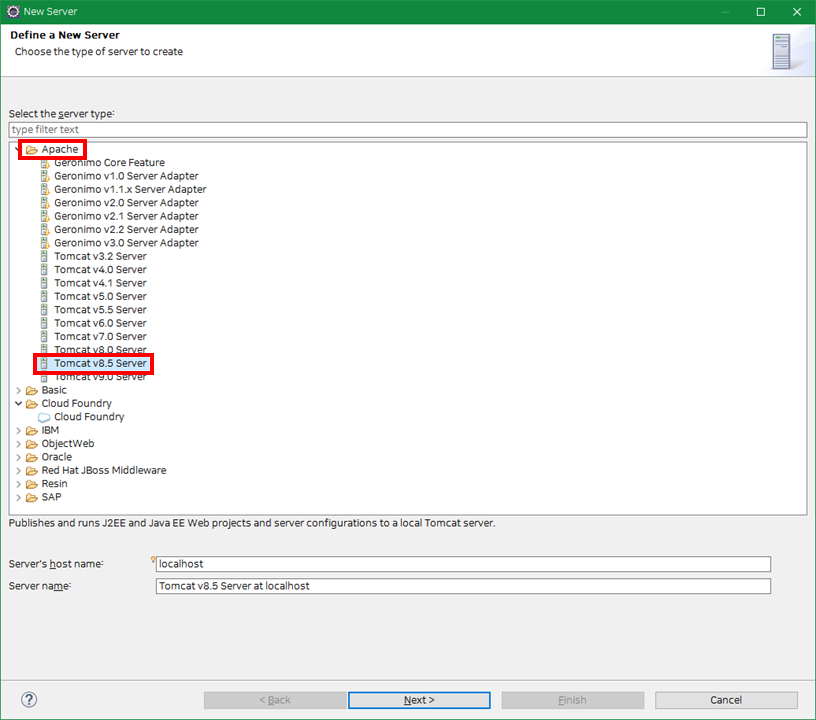Viewport: 816px width, 720px height.
Task: Select Tomcat v6.0 Server entry
Action: [100, 323]
